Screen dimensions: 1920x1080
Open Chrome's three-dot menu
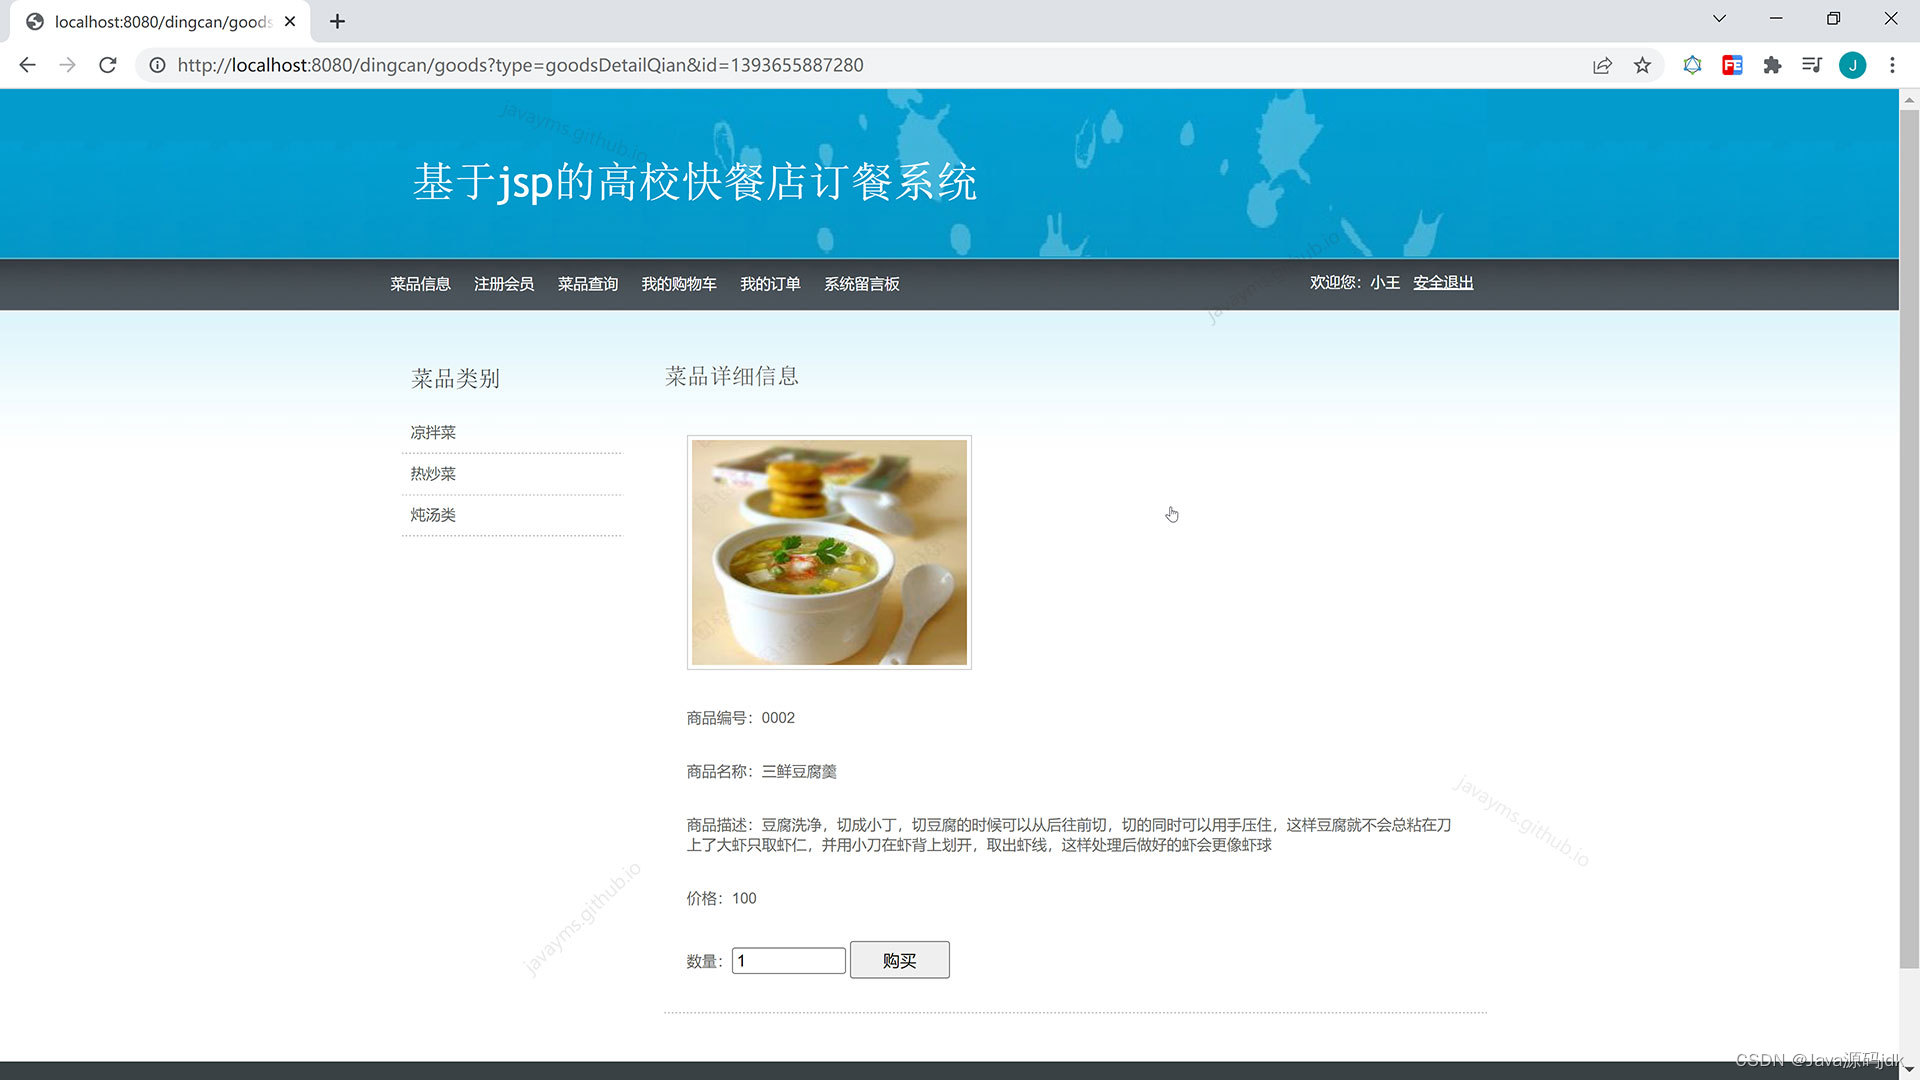[1892, 65]
